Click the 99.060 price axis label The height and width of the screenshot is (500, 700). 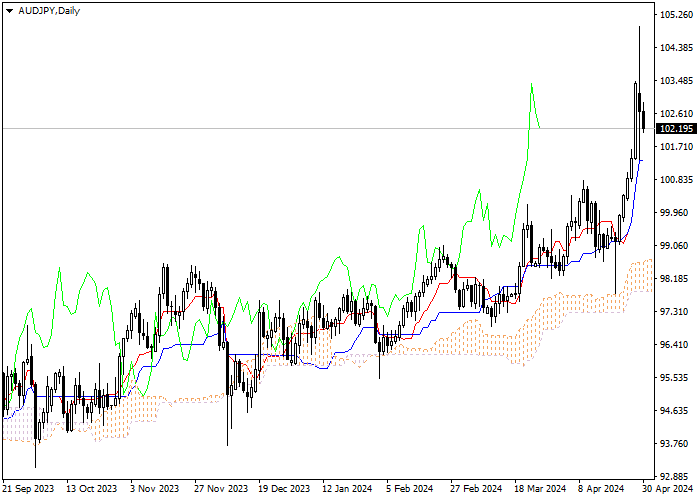[674, 246]
